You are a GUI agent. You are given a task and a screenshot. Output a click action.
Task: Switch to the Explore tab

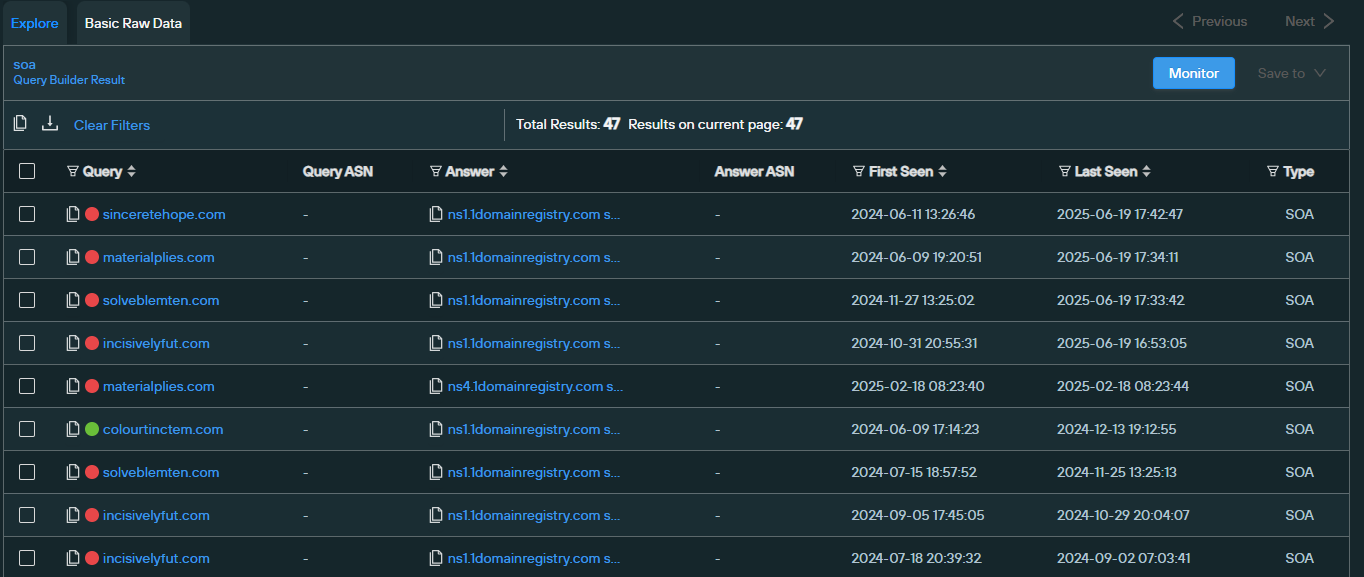tap(34, 22)
